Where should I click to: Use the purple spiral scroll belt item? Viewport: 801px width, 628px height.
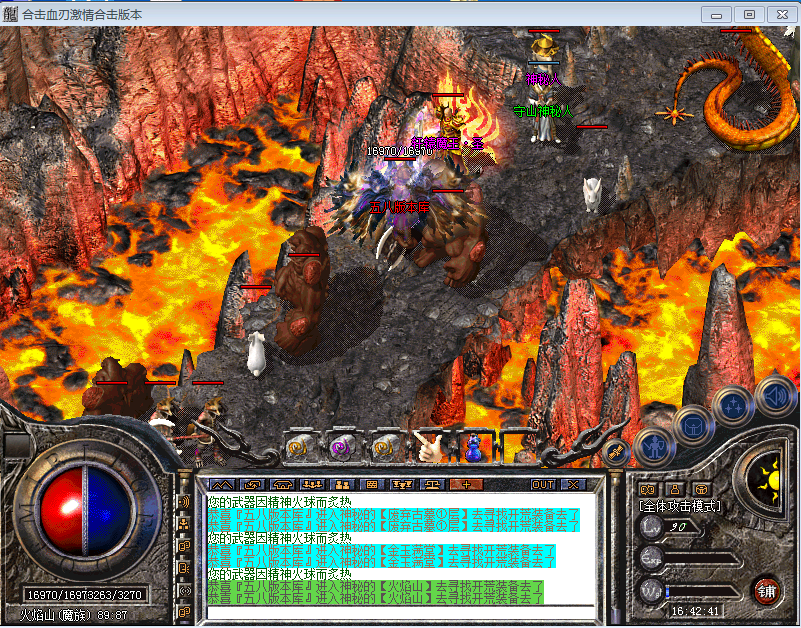342,448
